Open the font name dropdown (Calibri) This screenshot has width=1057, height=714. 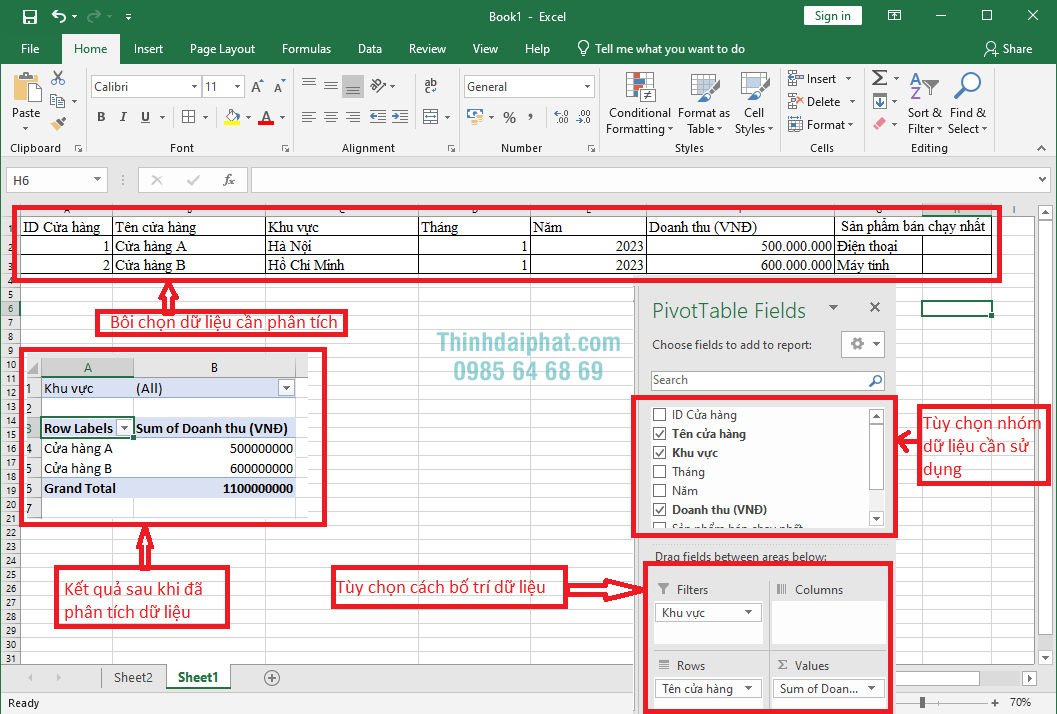[194, 86]
